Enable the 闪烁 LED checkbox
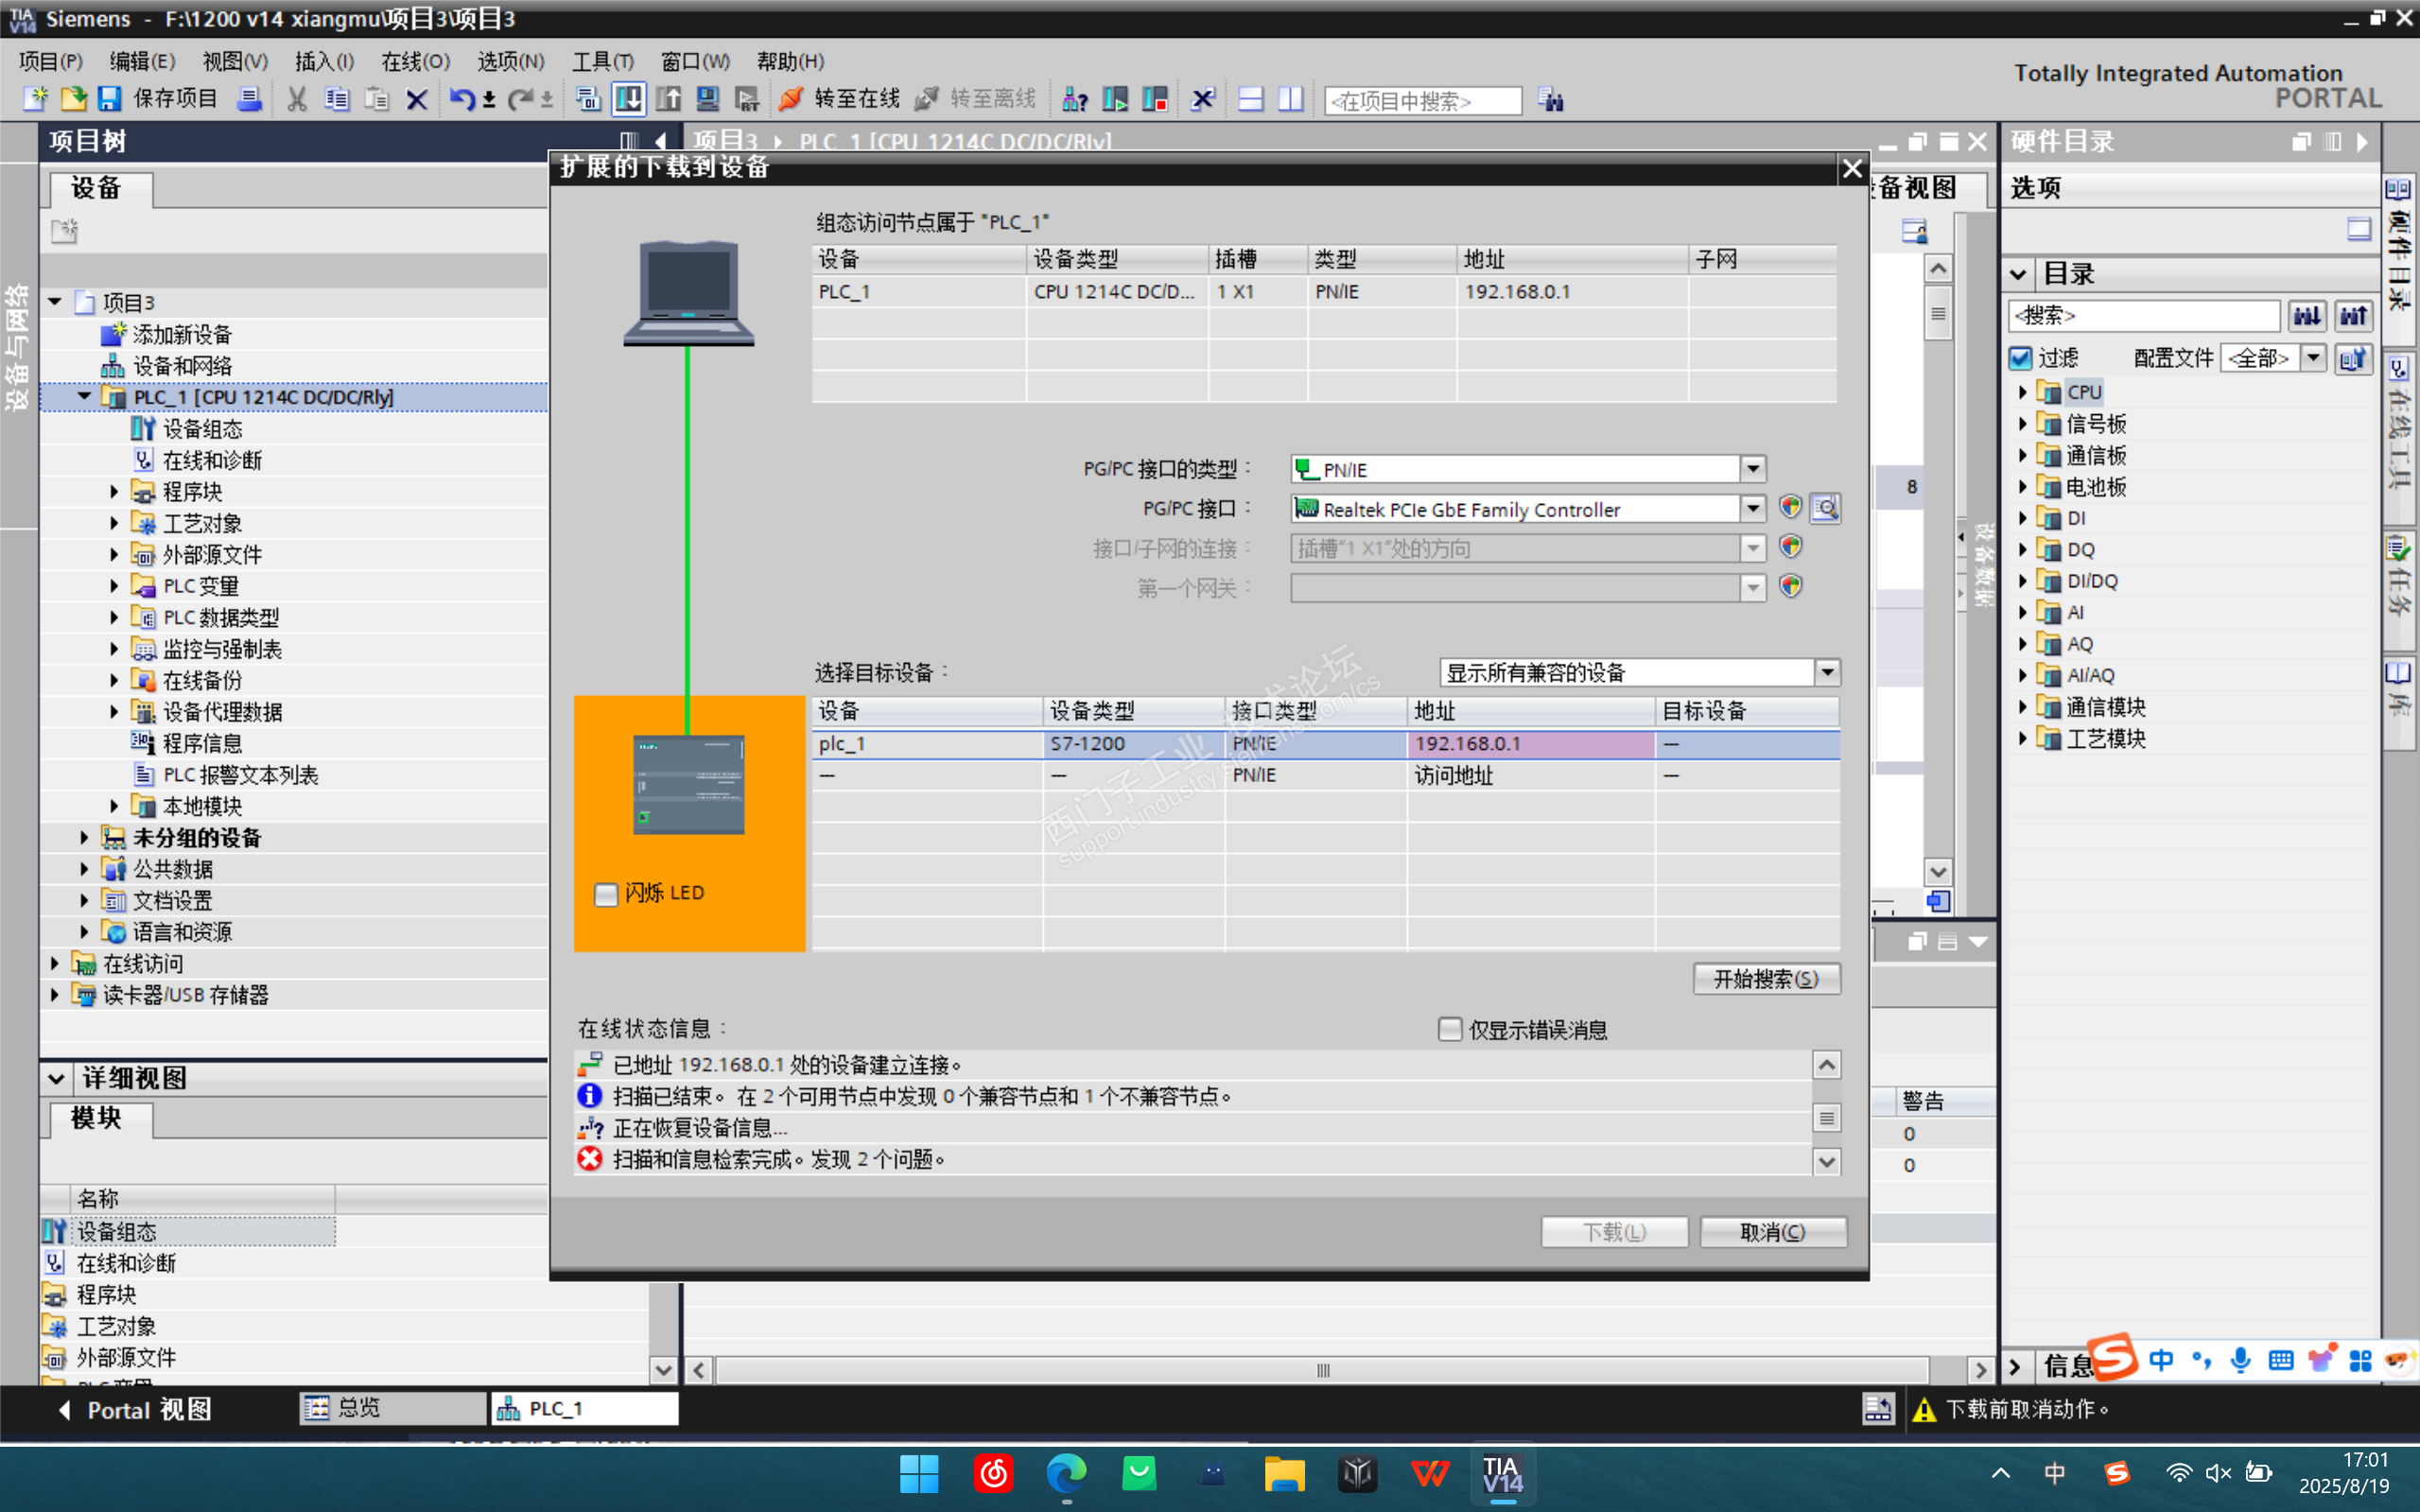Image resolution: width=2420 pixels, height=1512 pixels. click(x=606, y=893)
